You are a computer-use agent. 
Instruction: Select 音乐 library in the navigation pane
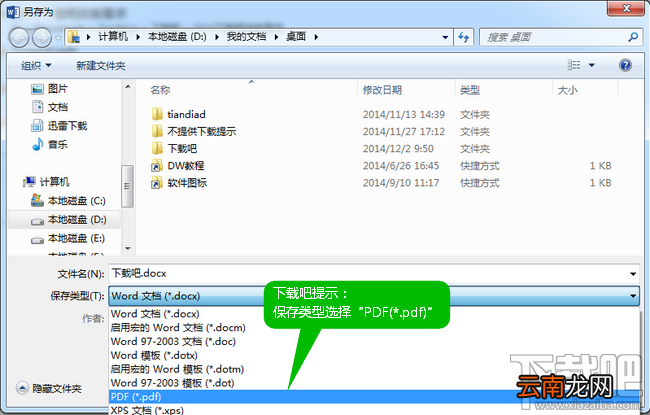pyautogui.click(x=49, y=144)
